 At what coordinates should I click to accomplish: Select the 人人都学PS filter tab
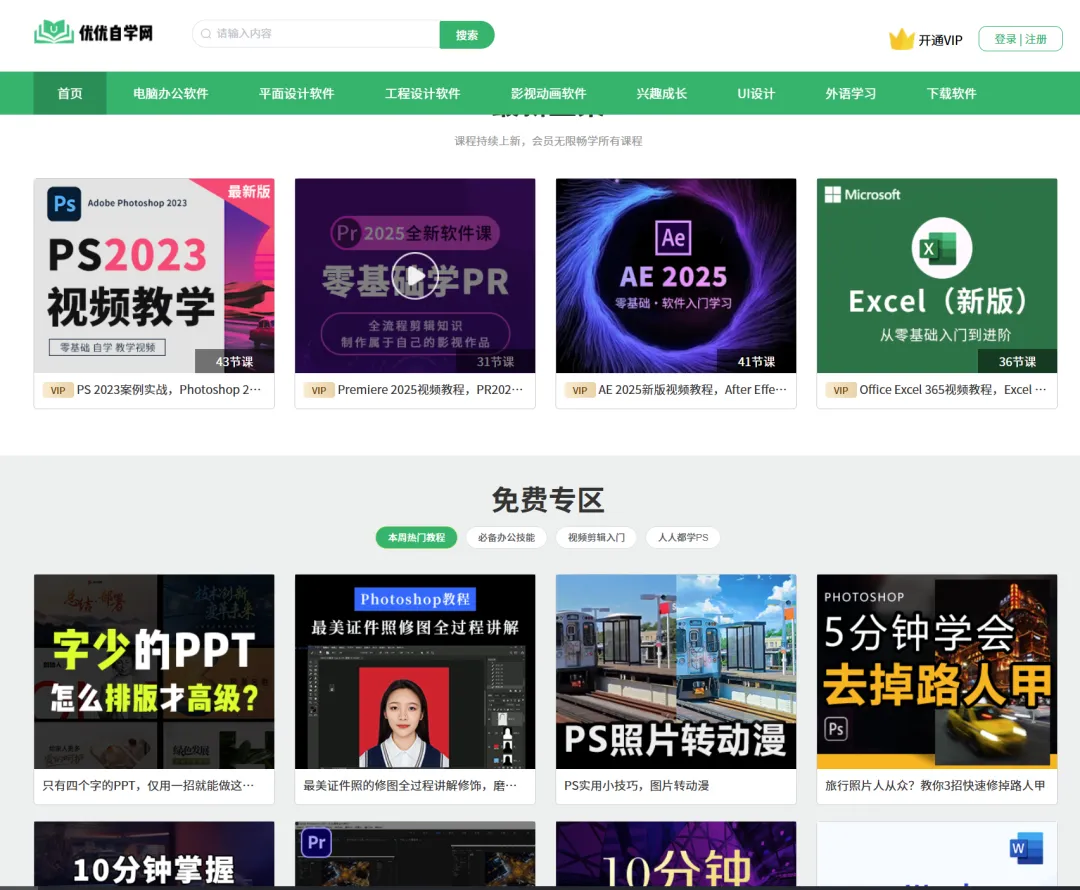coord(683,537)
